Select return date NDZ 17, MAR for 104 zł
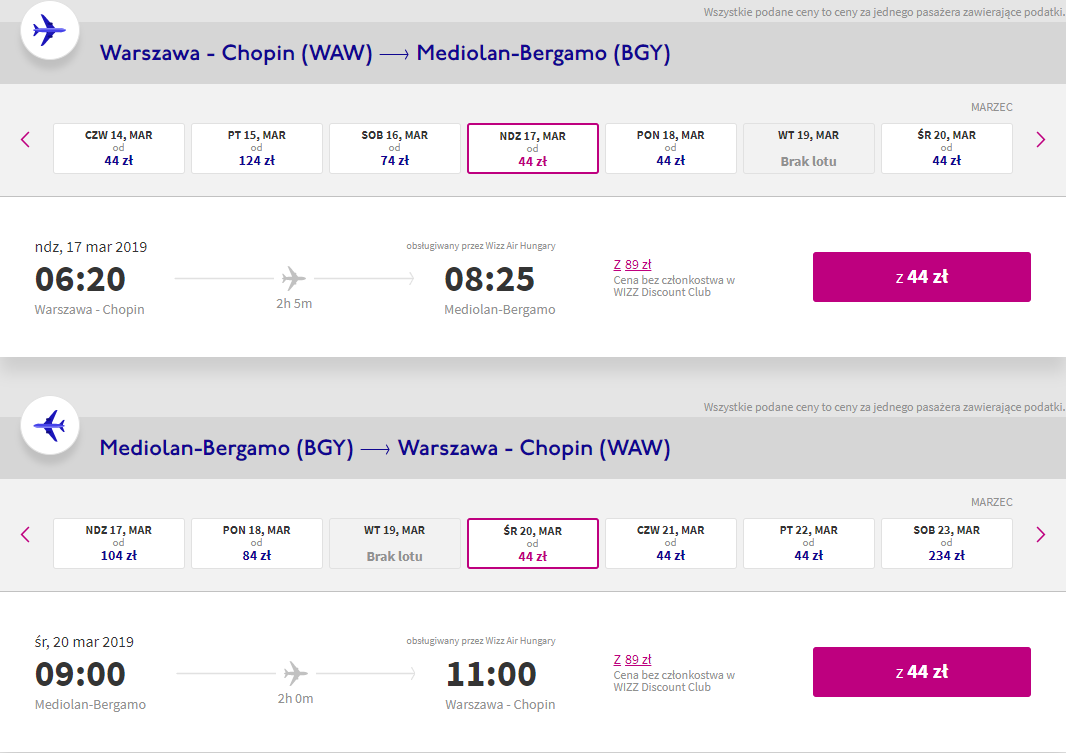 pos(119,543)
